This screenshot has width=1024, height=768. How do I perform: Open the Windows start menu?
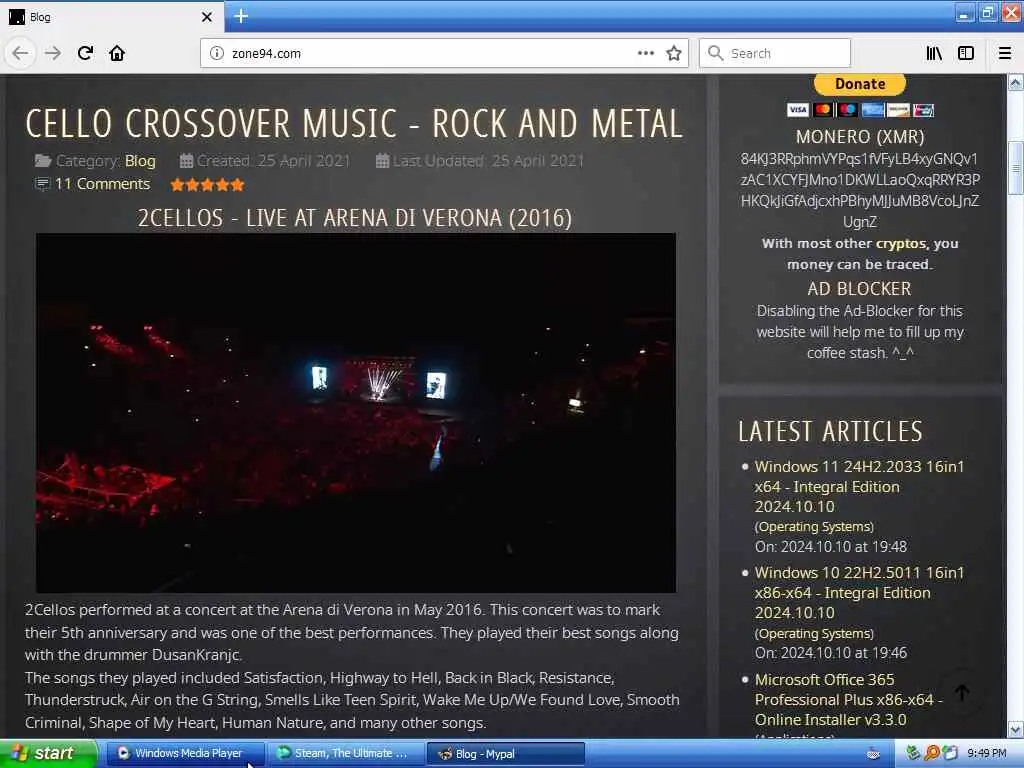tap(48, 754)
